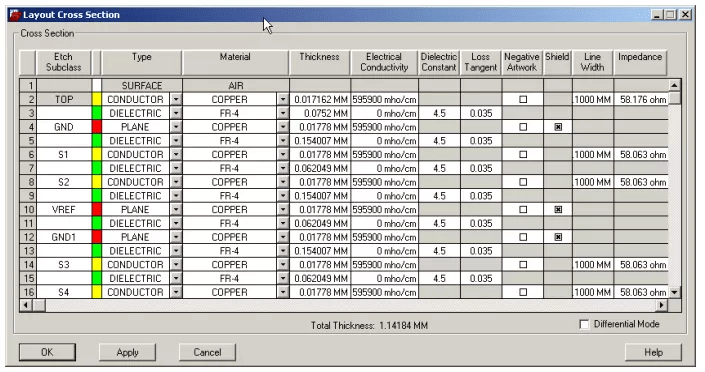Toggle Negative Artwork checkbox for VREF layer
Image resolution: width=705 pixels, height=372 pixels.
point(523,210)
